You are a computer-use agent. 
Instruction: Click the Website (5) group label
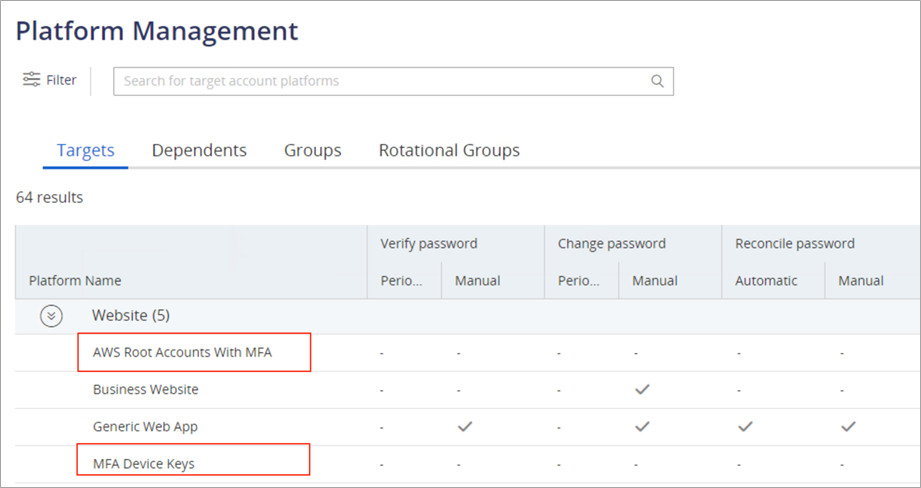pos(130,316)
